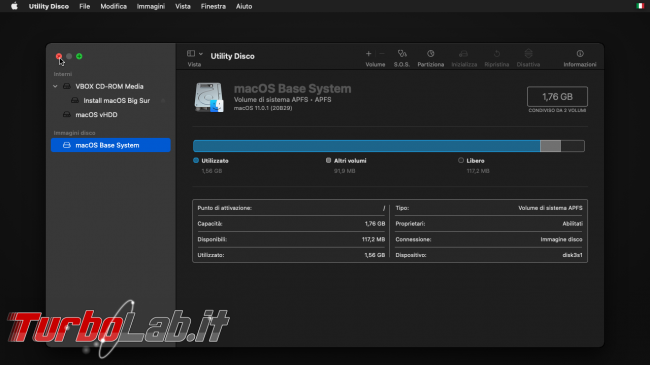This screenshot has width=650, height=365.
Task: Open the Aiuto menu
Action: pyautogui.click(x=244, y=6)
